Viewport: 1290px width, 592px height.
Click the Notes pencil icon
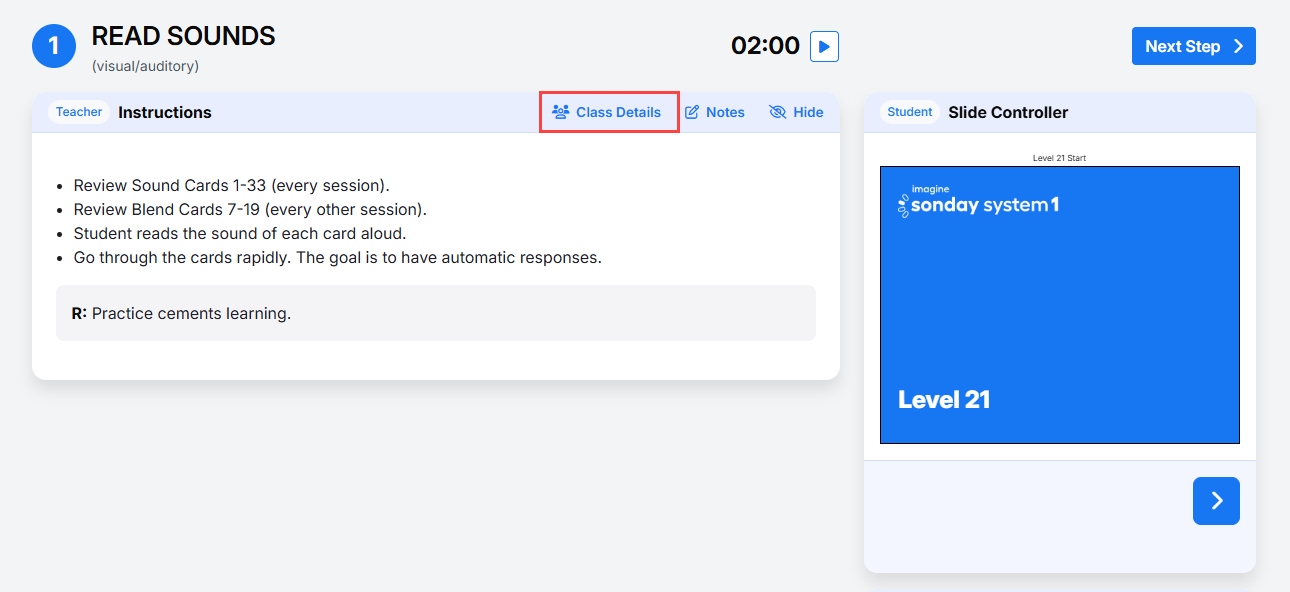click(692, 112)
